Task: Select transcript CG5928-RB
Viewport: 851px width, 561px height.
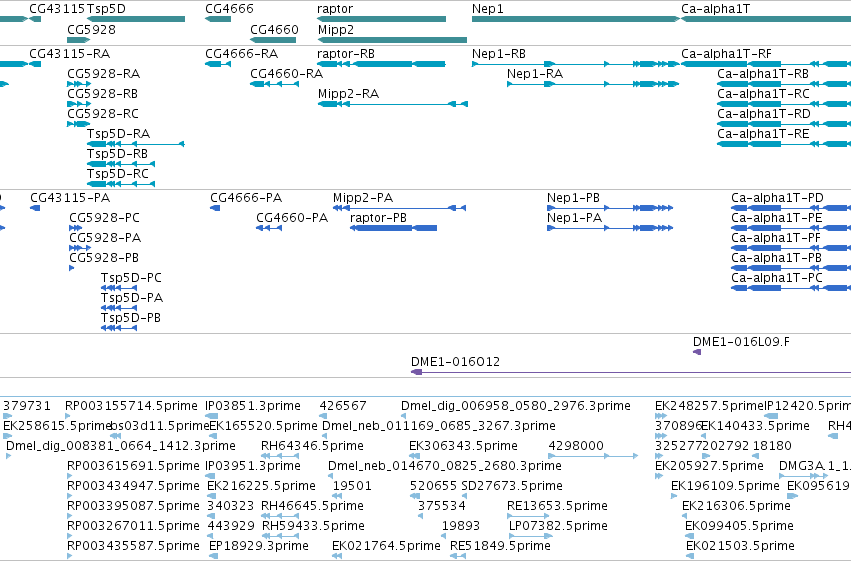Action: tap(103, 94)
